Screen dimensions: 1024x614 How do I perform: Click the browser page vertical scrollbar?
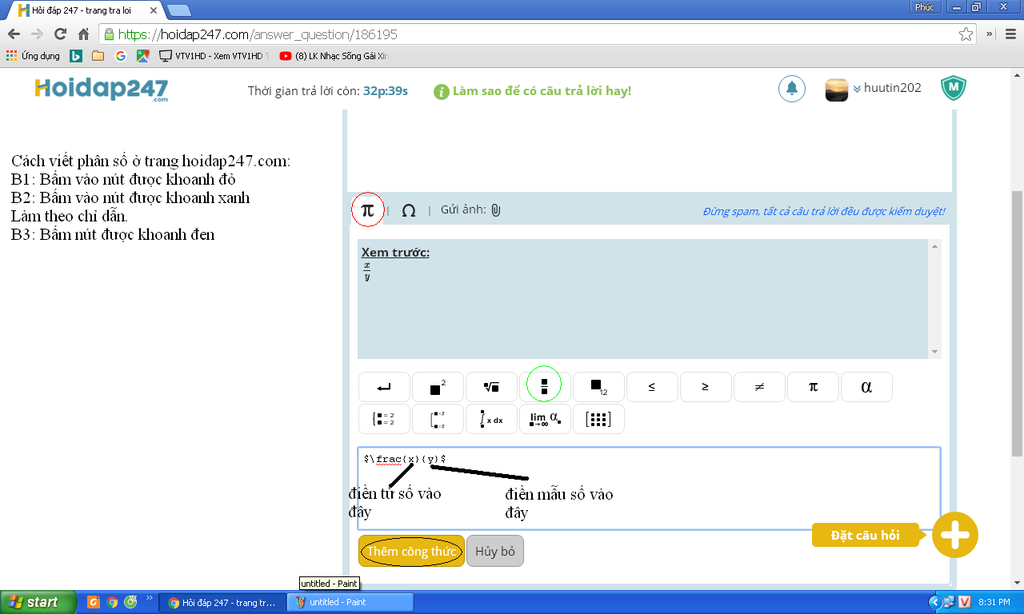pyautogui.click(x=1017, y=323)
